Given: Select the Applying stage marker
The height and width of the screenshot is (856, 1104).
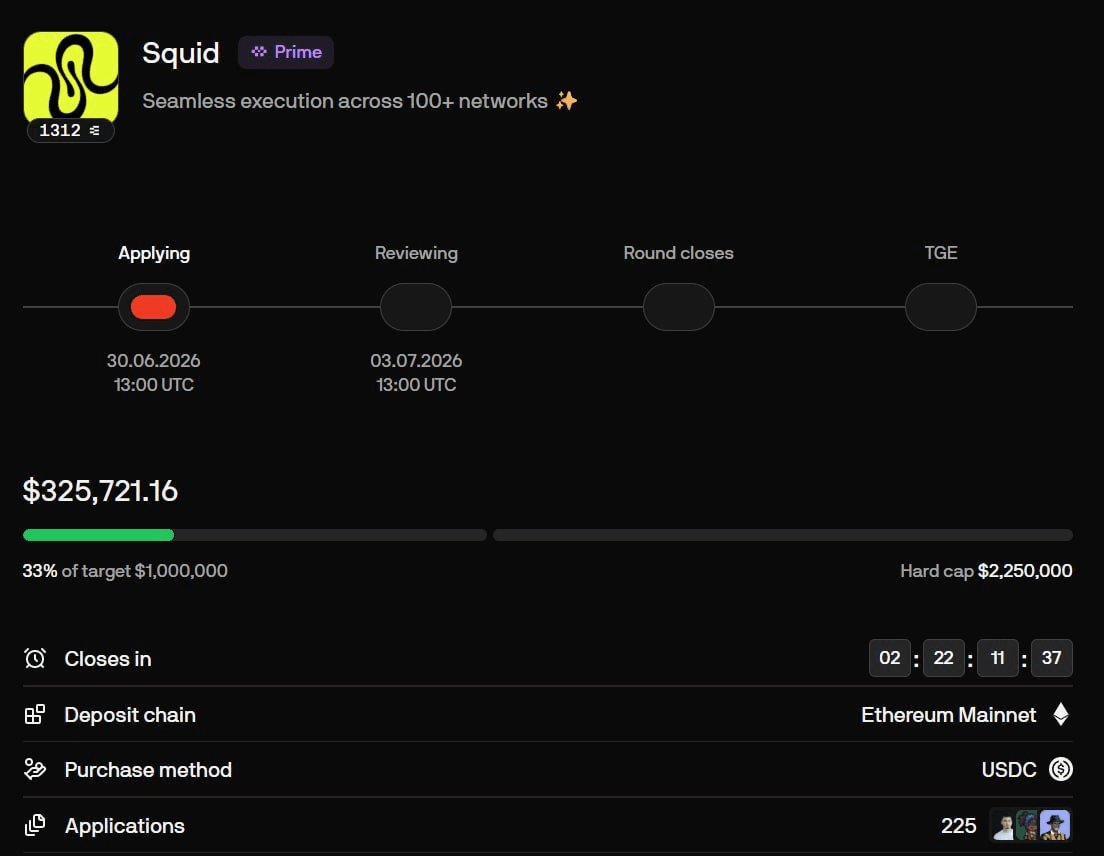Looking at the screenshot, I should [x=153, y=307].
